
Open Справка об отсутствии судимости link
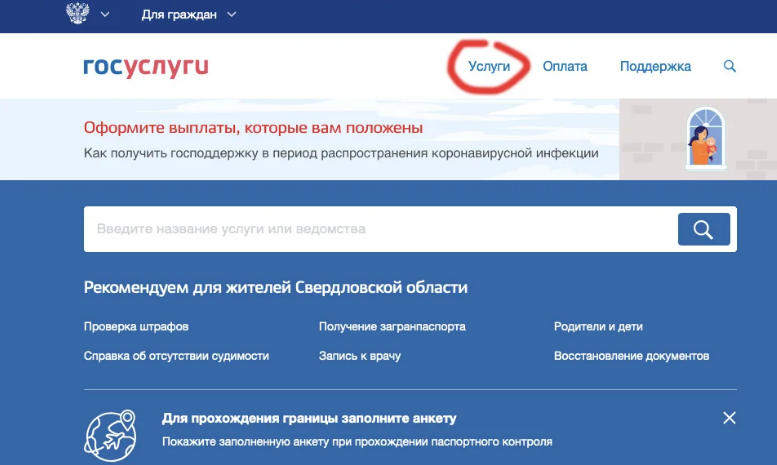(176, 356)
